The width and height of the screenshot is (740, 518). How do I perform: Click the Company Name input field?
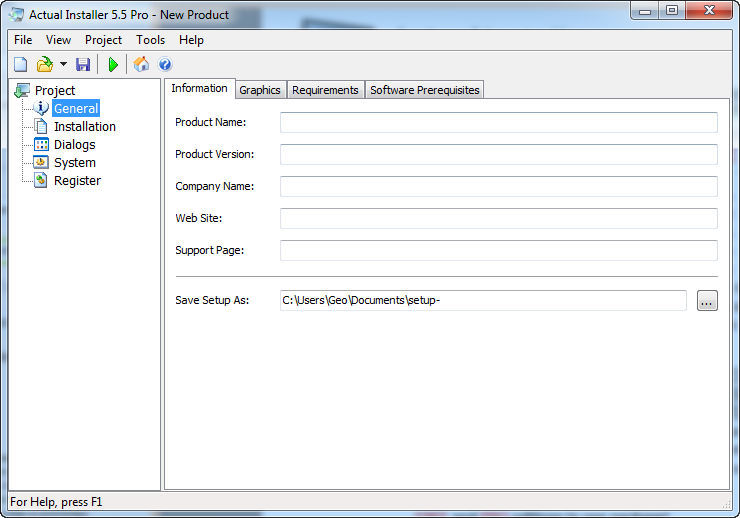(499, 186)
